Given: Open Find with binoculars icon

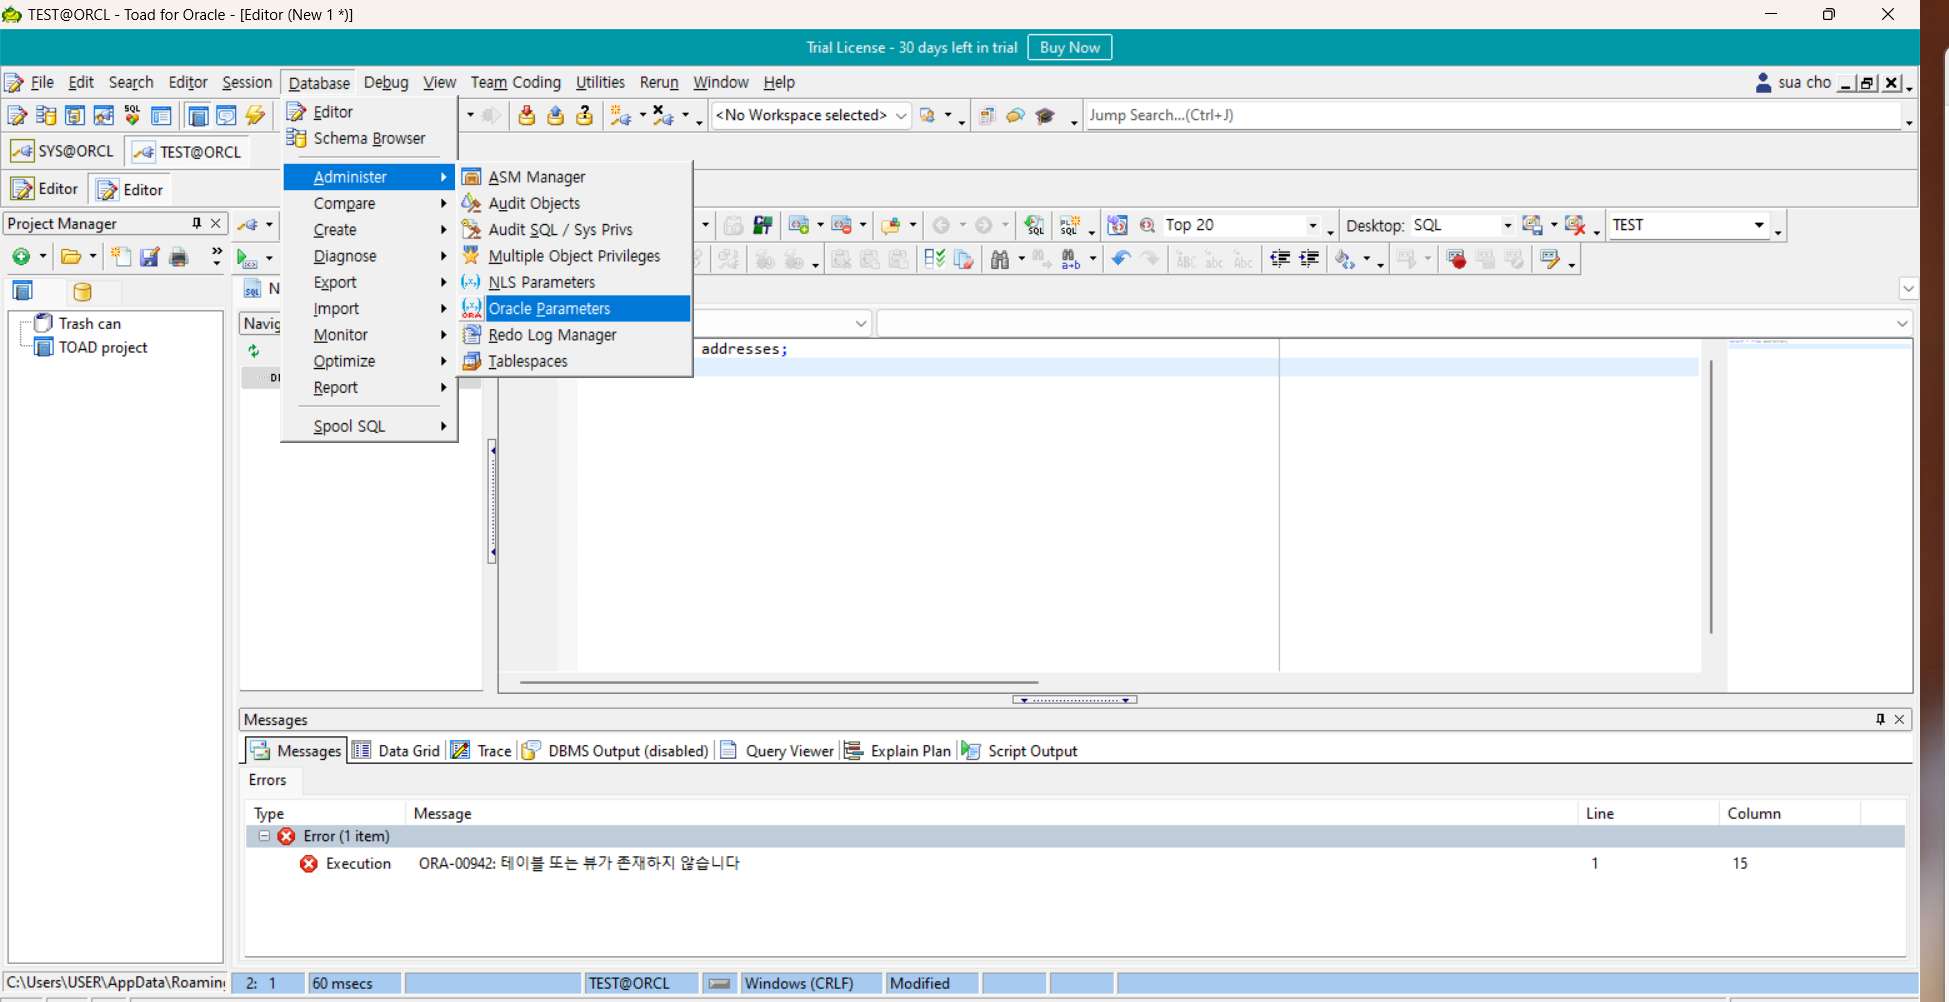Looking at the screenshot, I should point(999,260).
